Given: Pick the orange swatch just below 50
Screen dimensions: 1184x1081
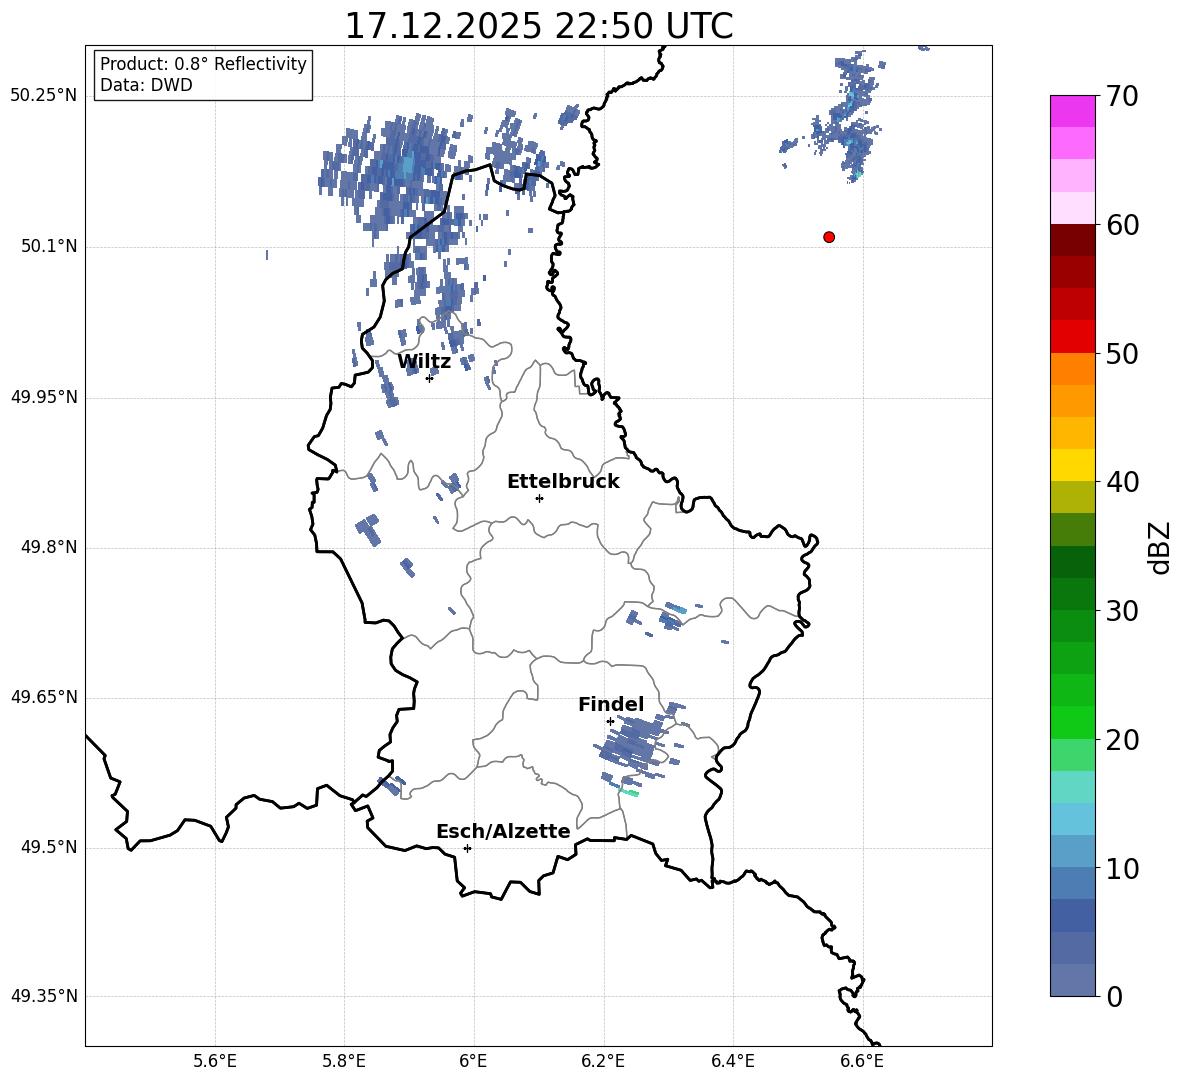Looking at the screenshot, I should [x=1073, y=368].
